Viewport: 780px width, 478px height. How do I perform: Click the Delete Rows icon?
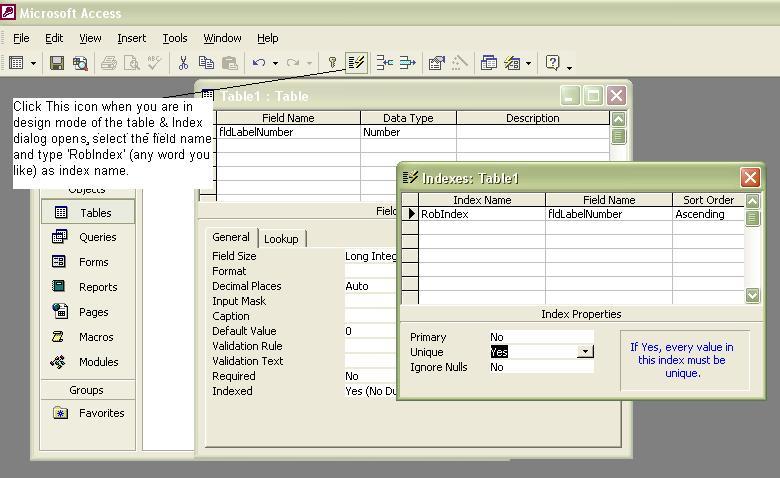[x=408, y=63]
